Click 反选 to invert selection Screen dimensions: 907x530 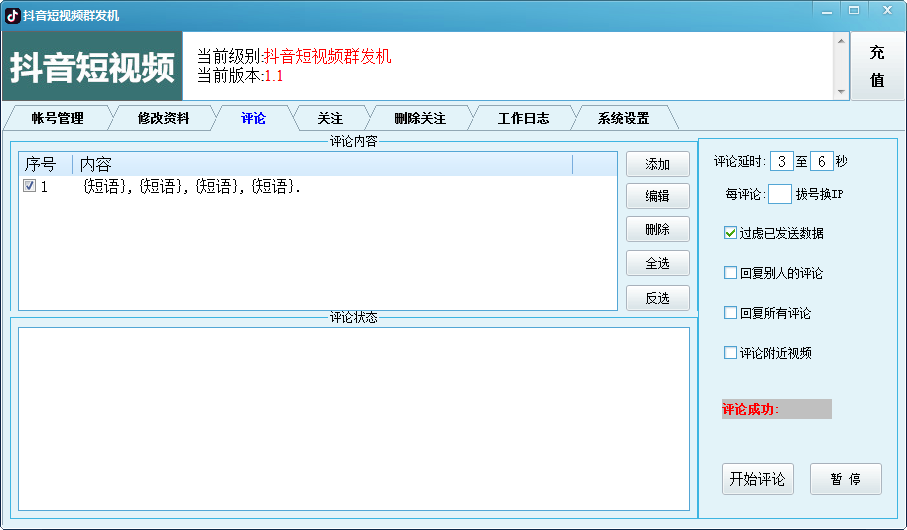click(x=658, y=298)
